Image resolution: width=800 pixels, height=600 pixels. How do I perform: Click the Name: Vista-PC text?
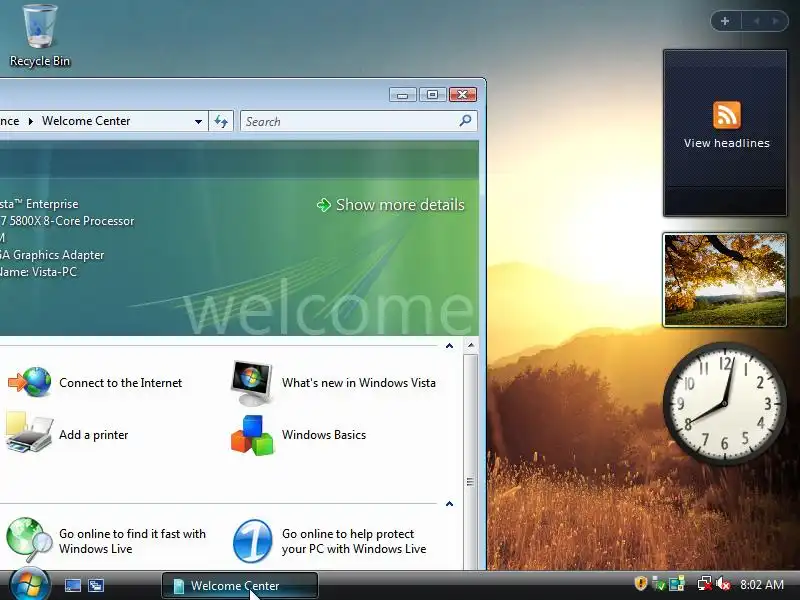point(38,272)
